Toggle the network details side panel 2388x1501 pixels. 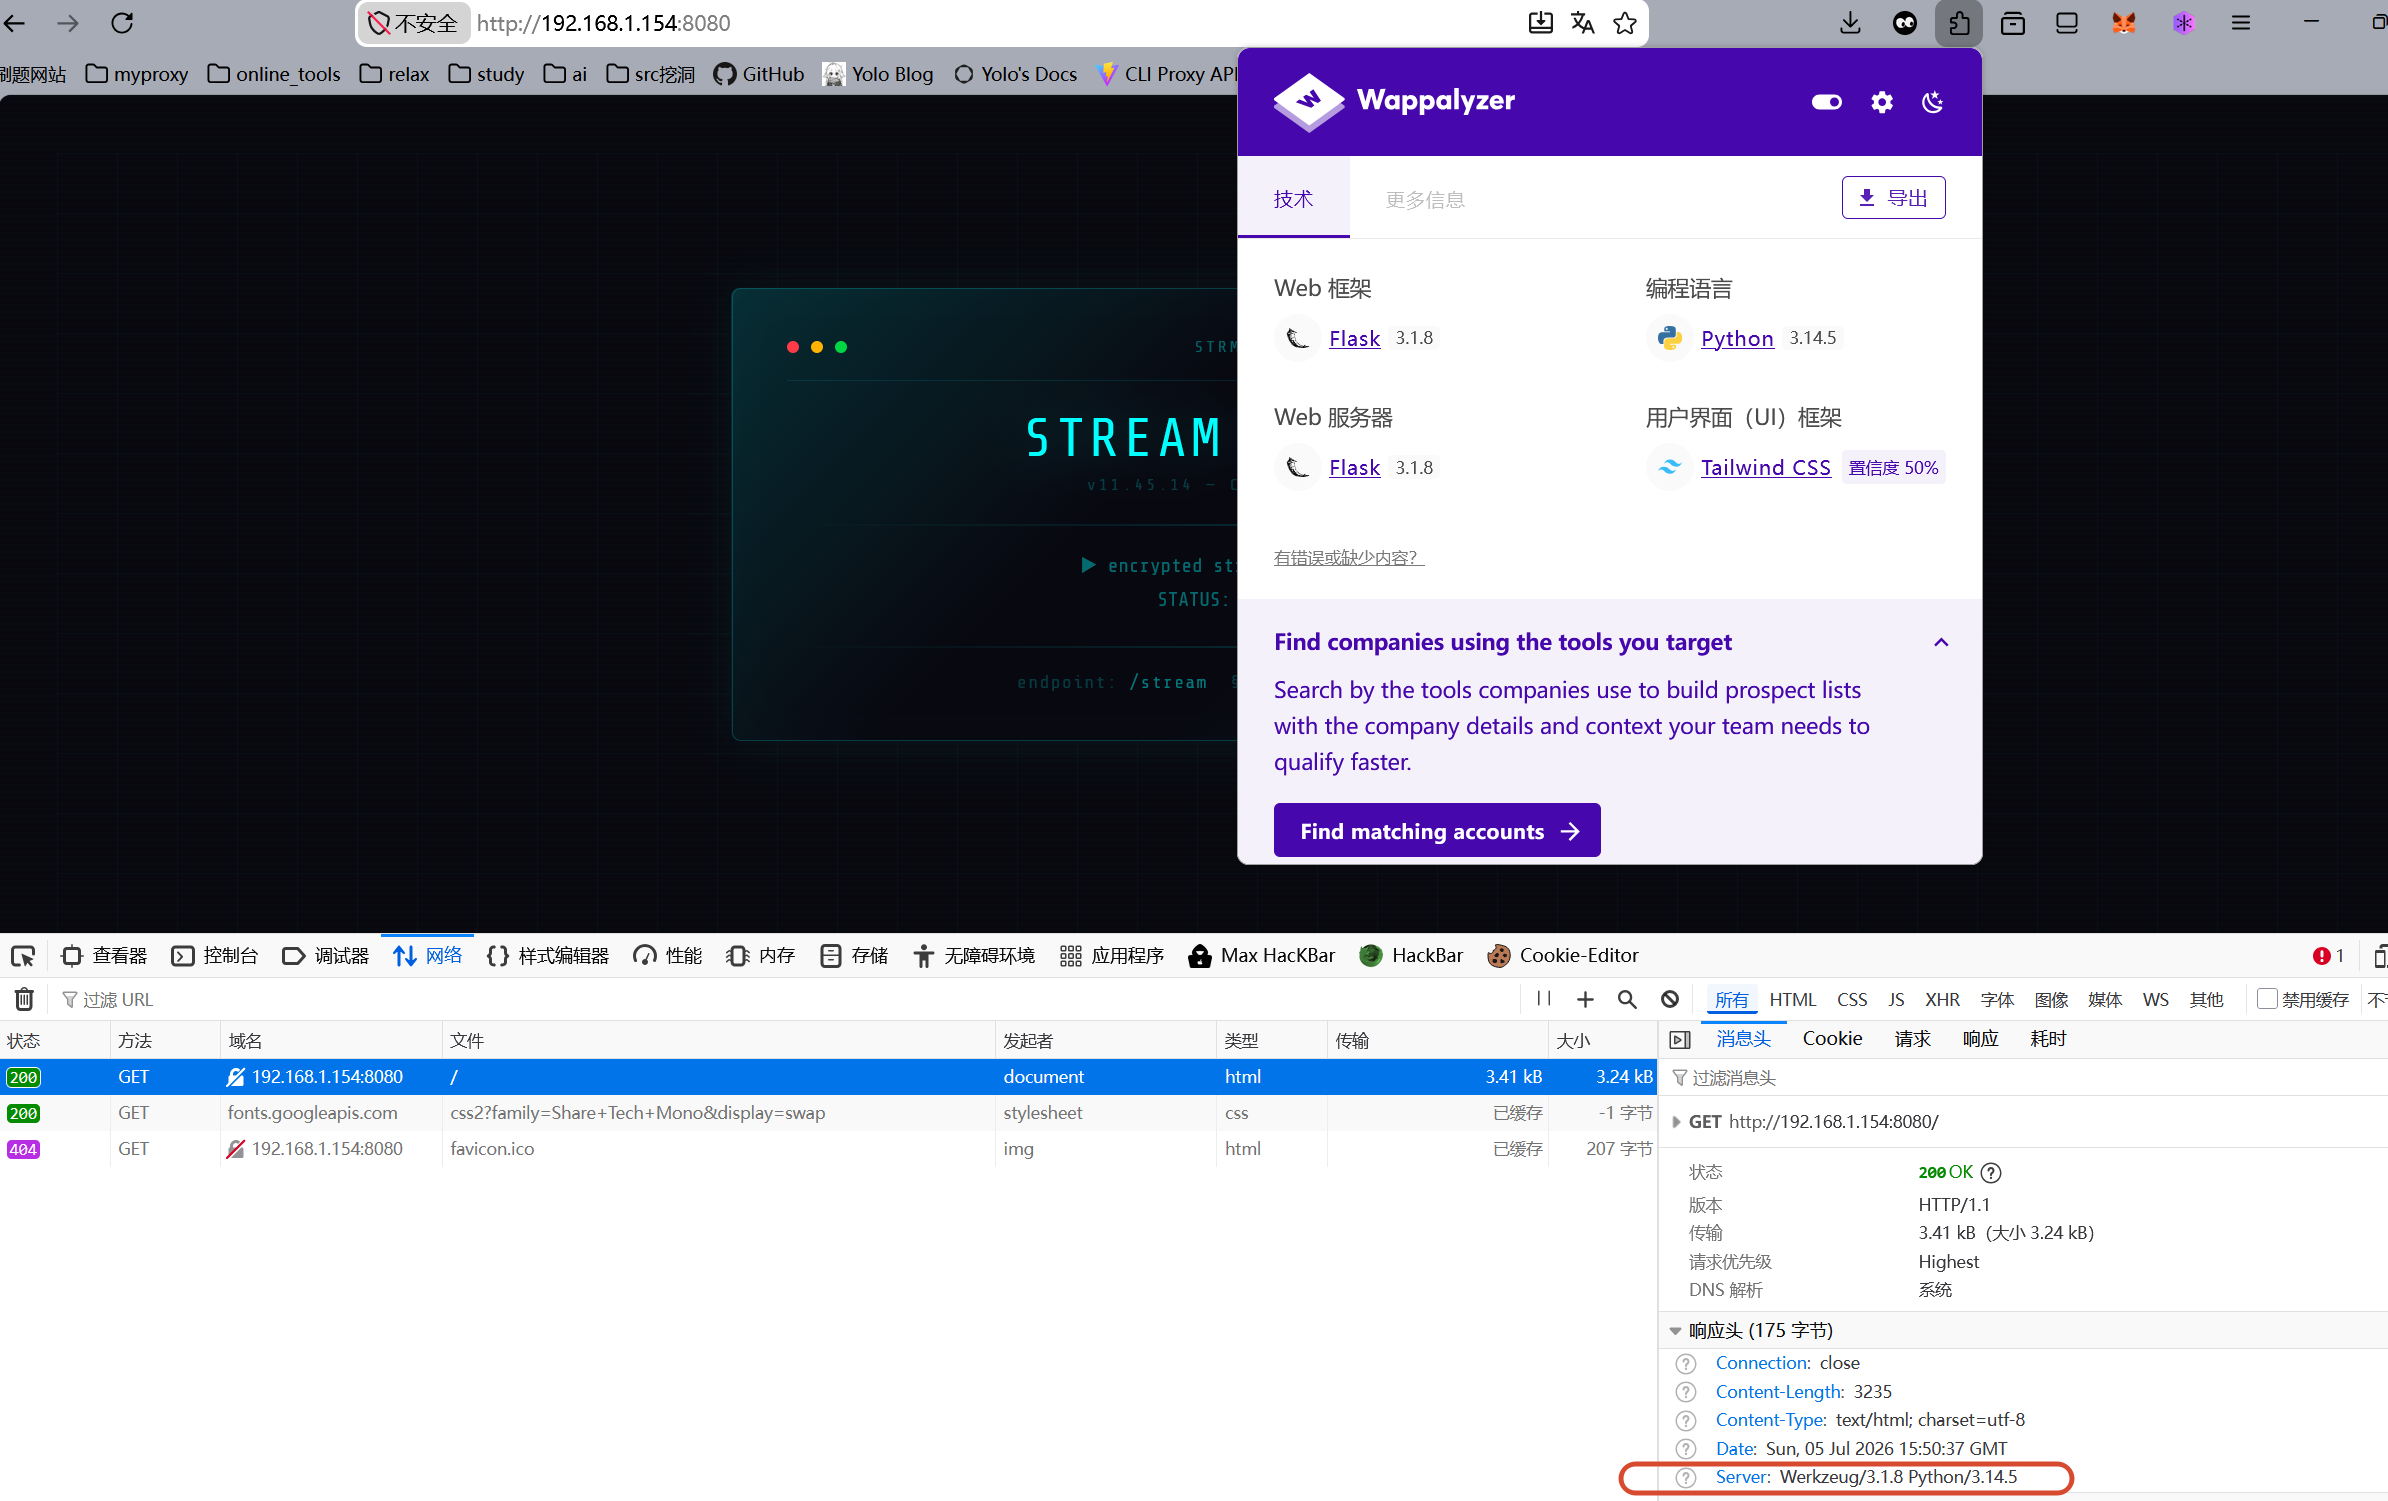(x=1680, y=1040)
